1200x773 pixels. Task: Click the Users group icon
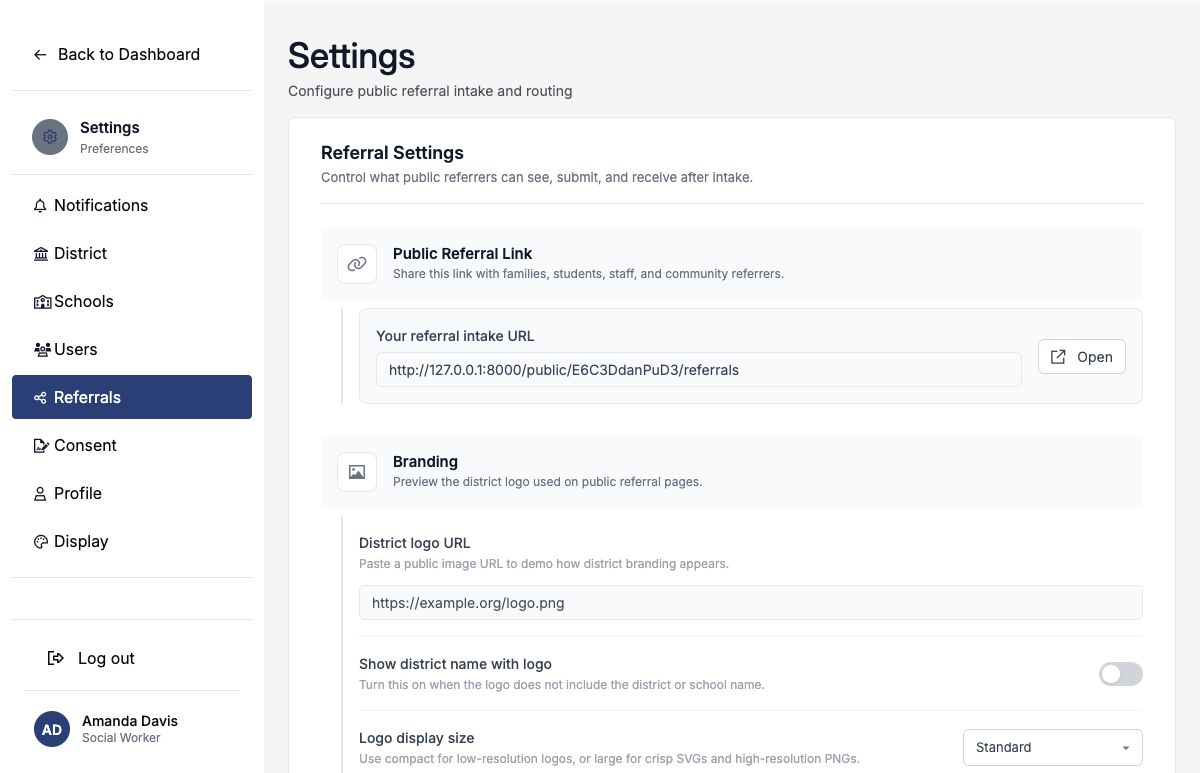click(x=42, y=350)
